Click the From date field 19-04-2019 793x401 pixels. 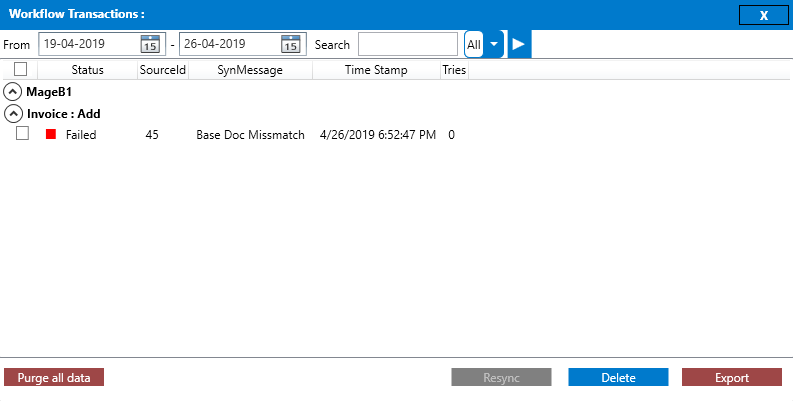tap(88, 44)
